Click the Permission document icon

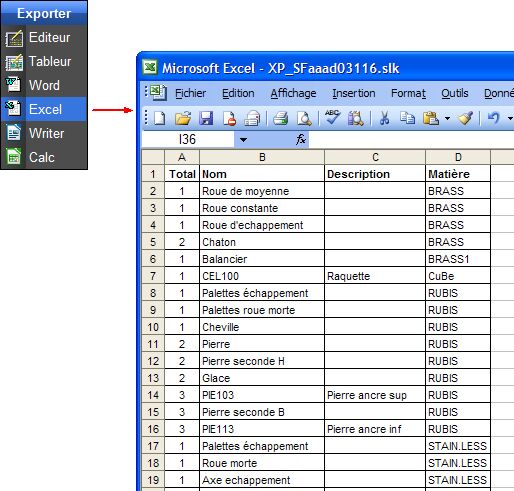(x=229, y=118)
